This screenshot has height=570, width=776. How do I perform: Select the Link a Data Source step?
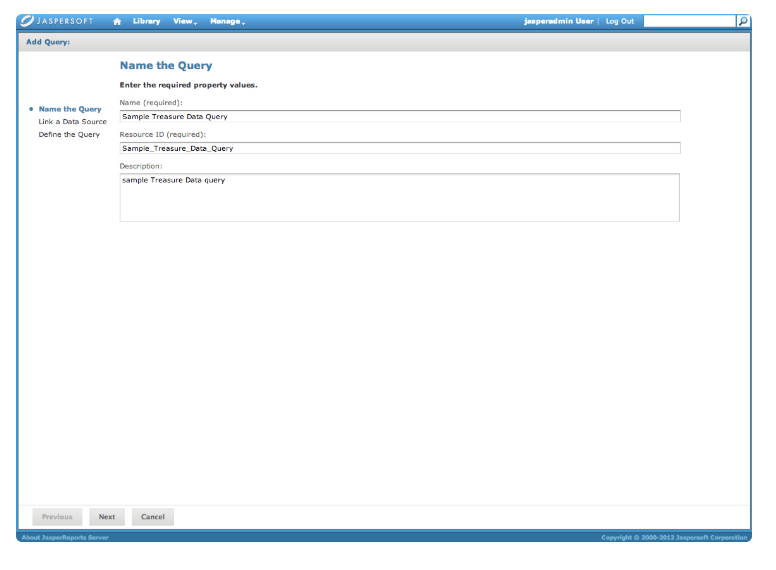72,122
